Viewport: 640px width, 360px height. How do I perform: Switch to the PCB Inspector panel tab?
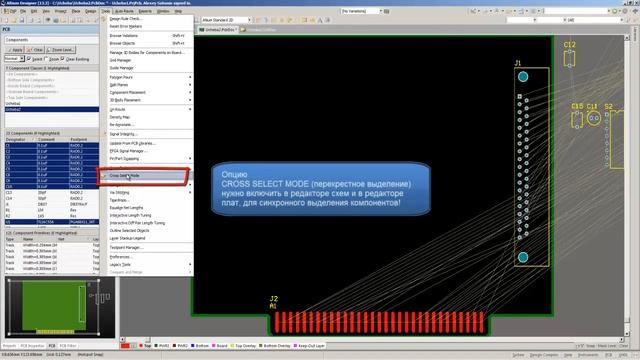pos(32,346)
